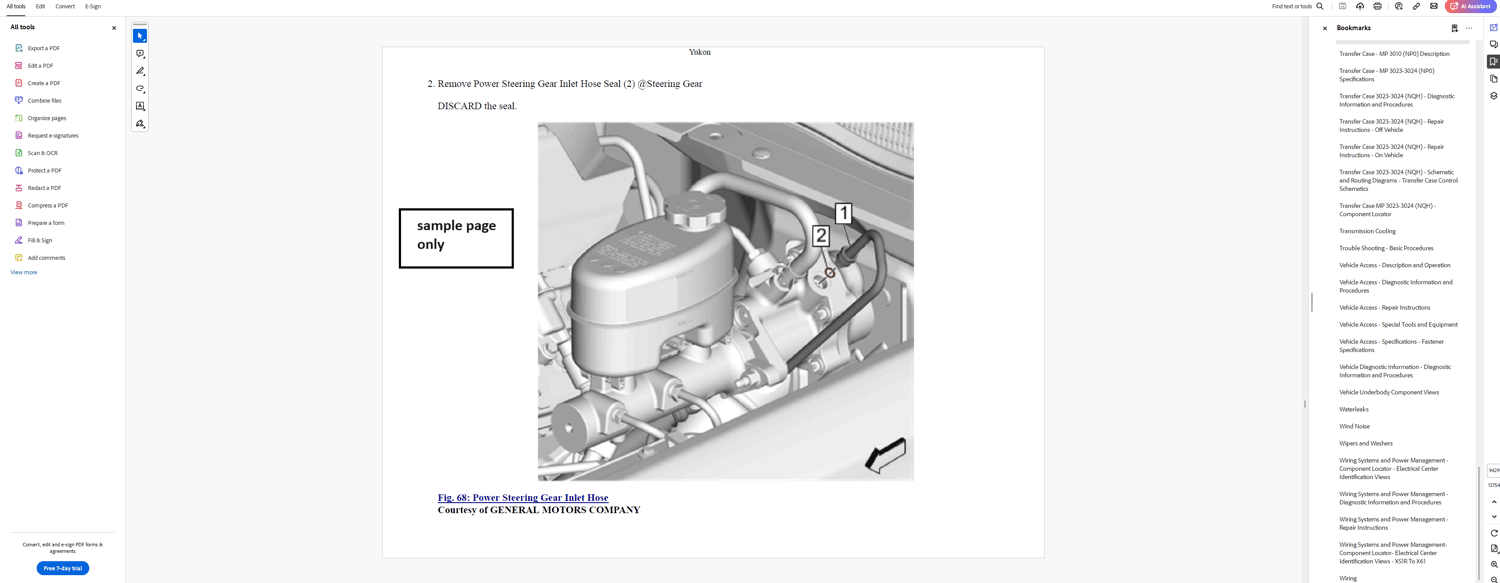Open Wipers and Washers bookmark
Screen dimensions: 1500x583
click(x=1366, y=443)
